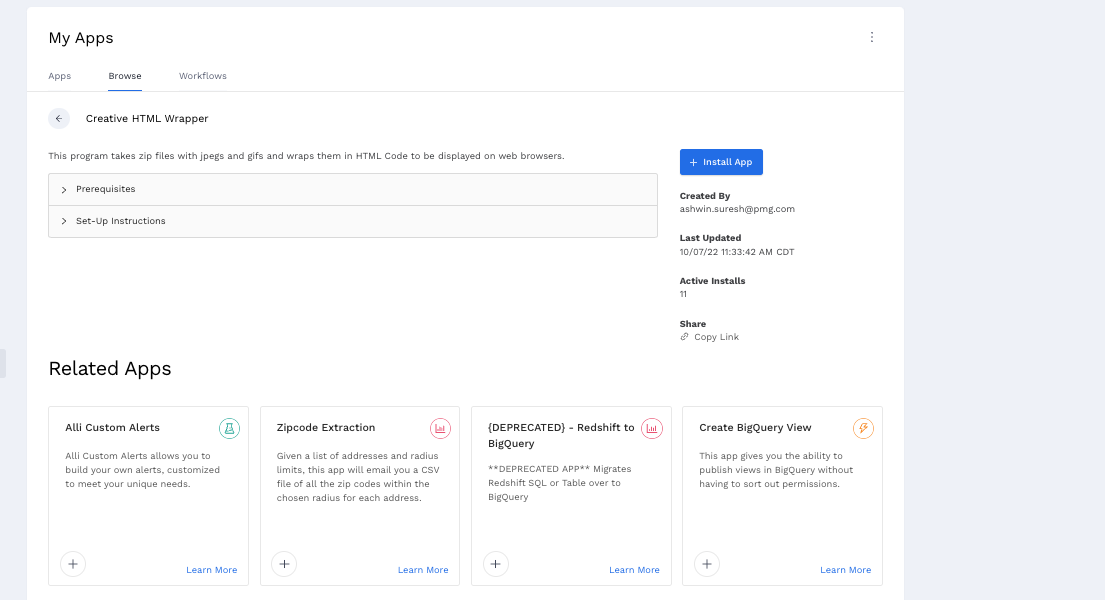Click the plus icon on Create BigQuery View card
The height and width of the screenshot is (600, 1105).
(x=707, y=564)
